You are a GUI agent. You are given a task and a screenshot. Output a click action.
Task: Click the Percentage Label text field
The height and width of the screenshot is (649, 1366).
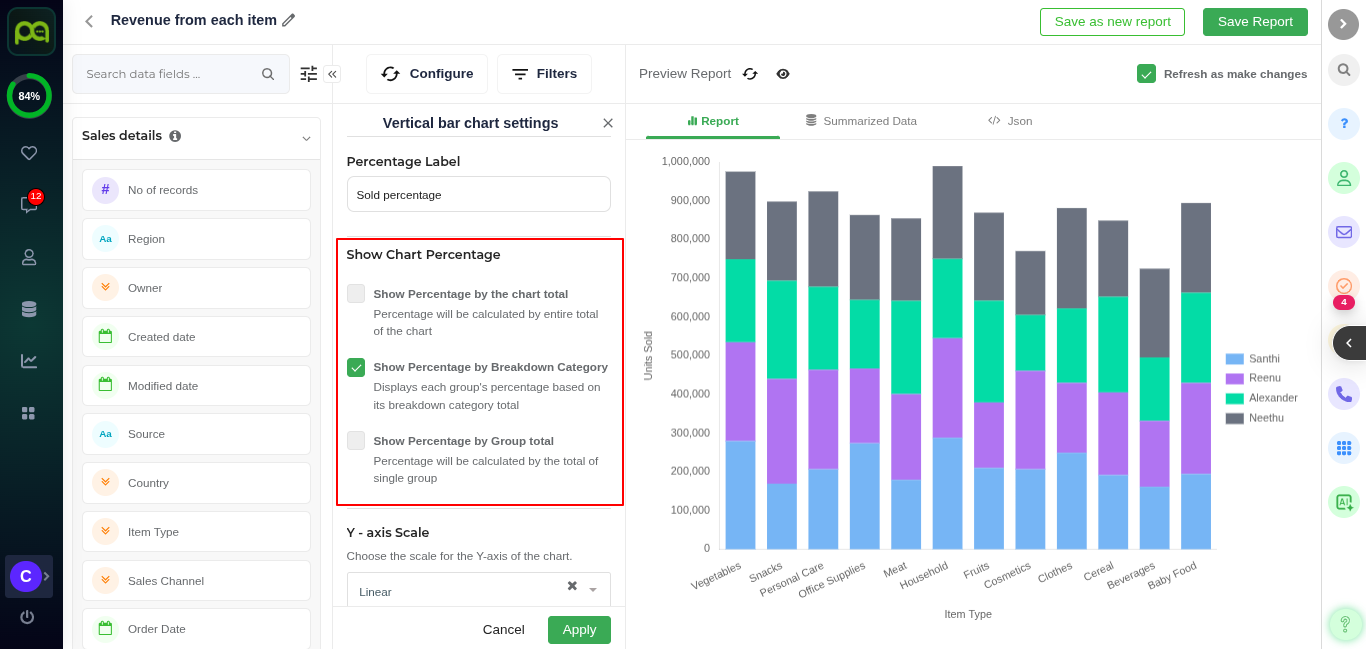(478, 195)
